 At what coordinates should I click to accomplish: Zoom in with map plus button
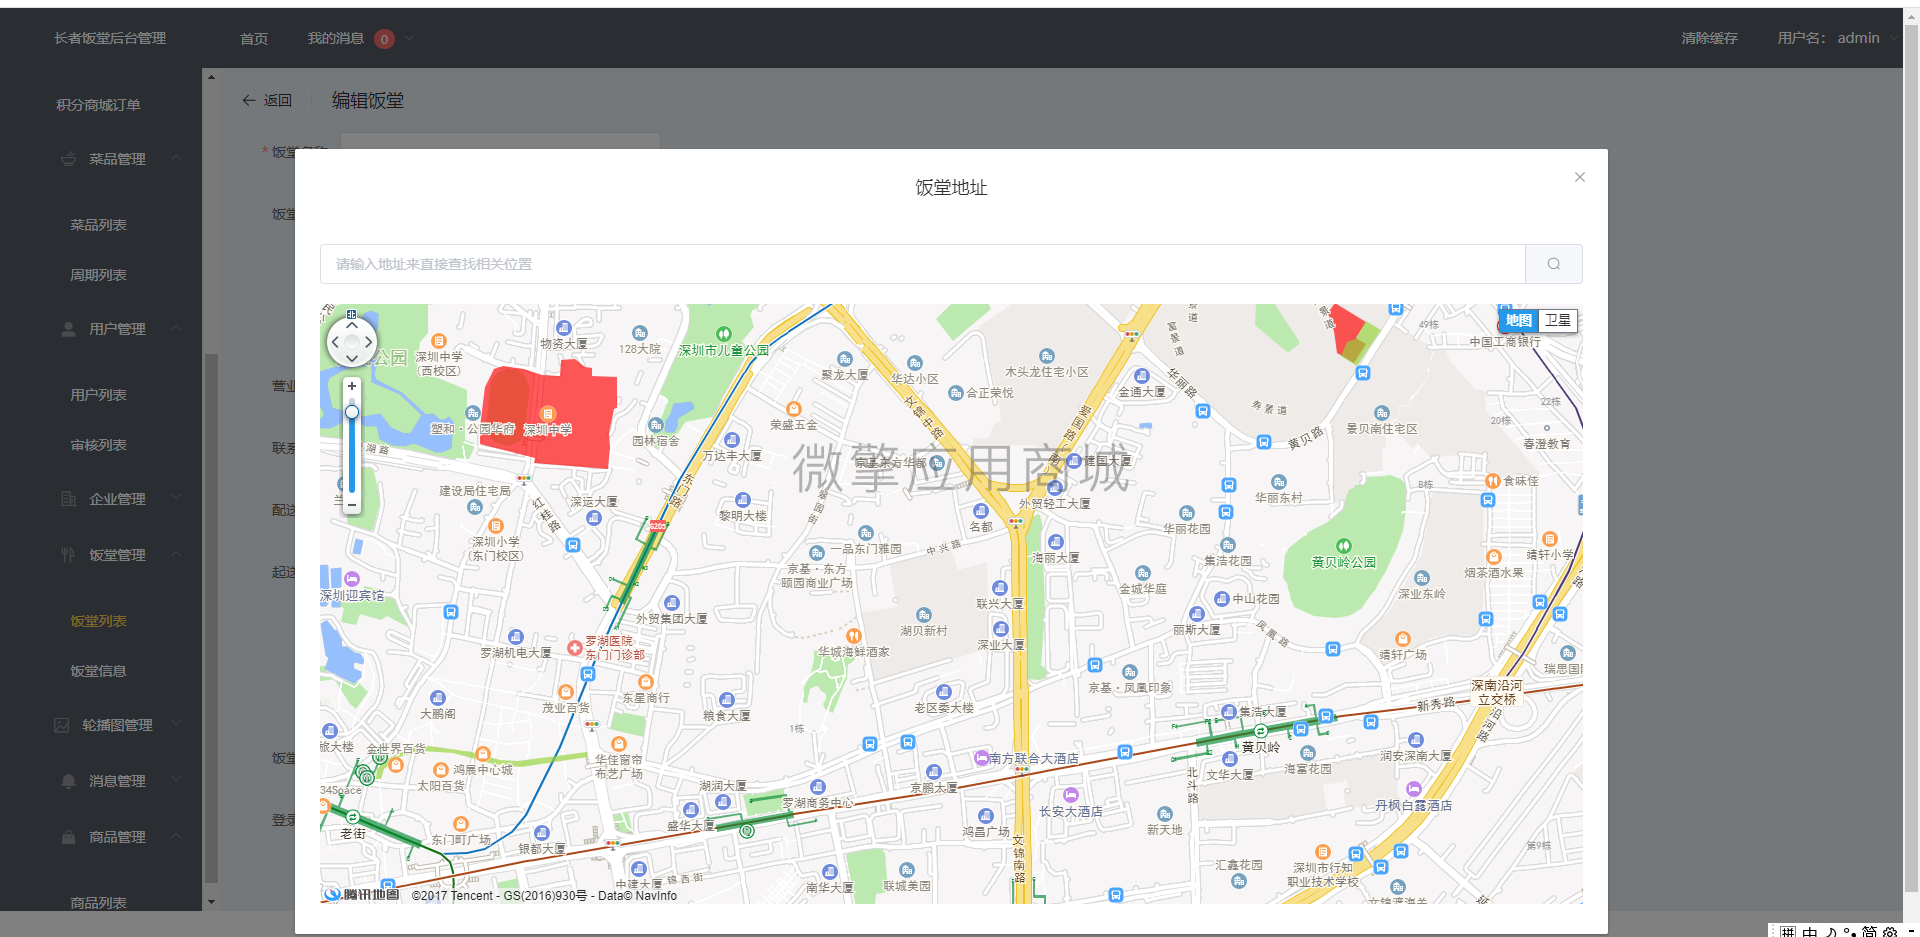point(352,386)
